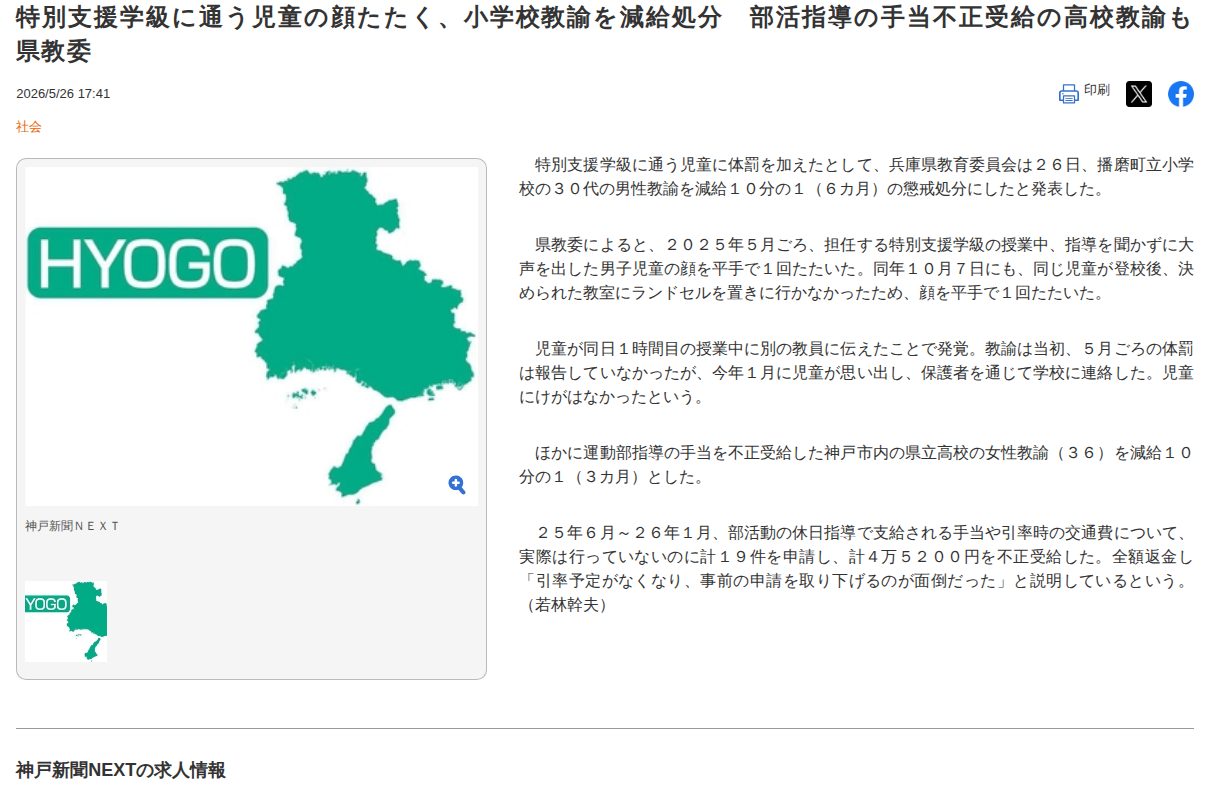
Task: Click the paragraph starting ２５年６月～２６年１月
Action: [856, 569]
